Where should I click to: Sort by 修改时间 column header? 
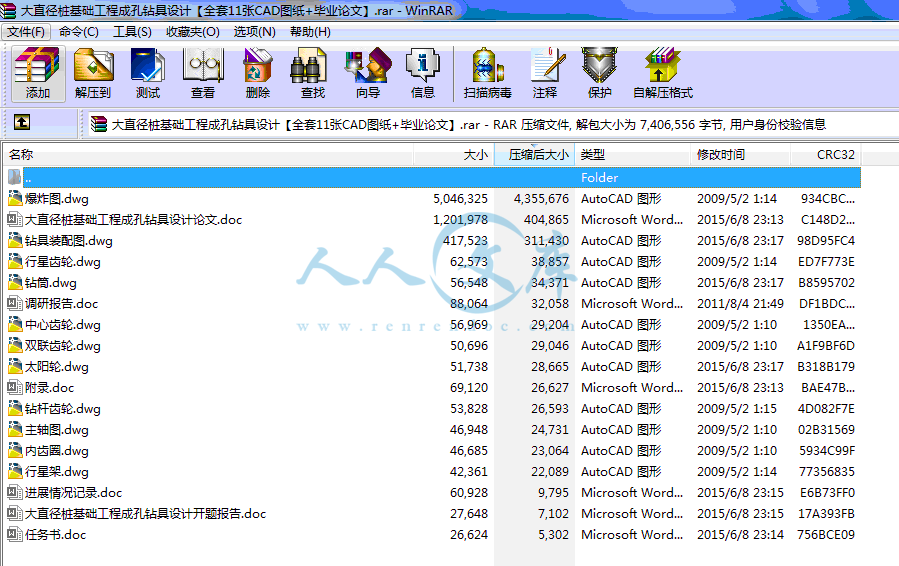pos(721,155)
